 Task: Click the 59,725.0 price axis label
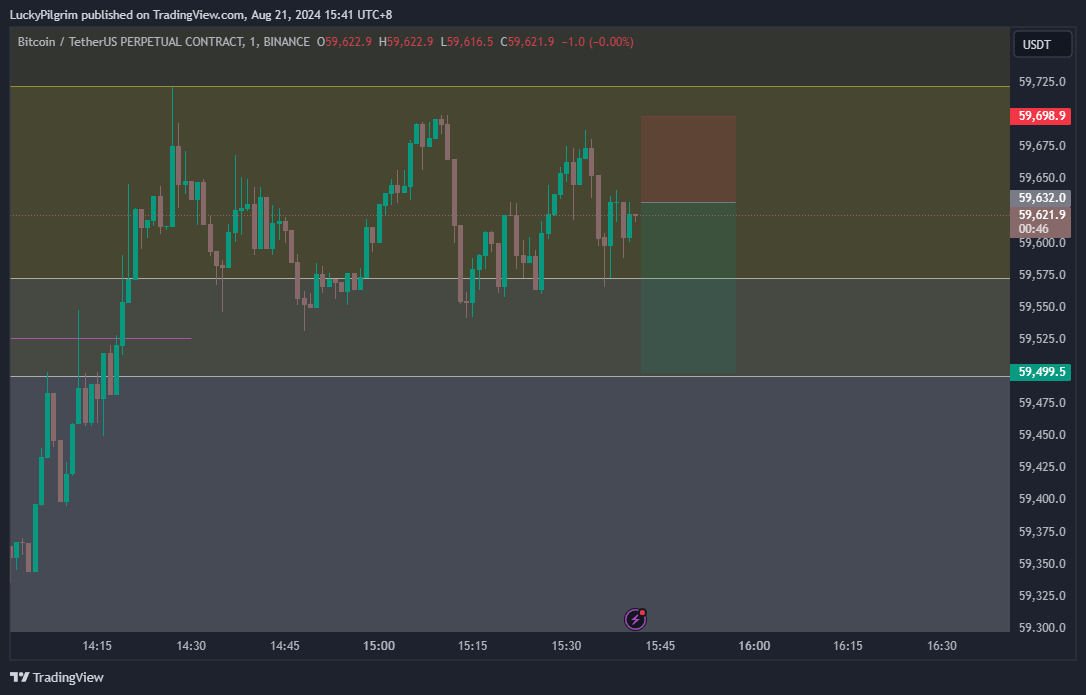pyautogui.click(x=1042, y=82)
